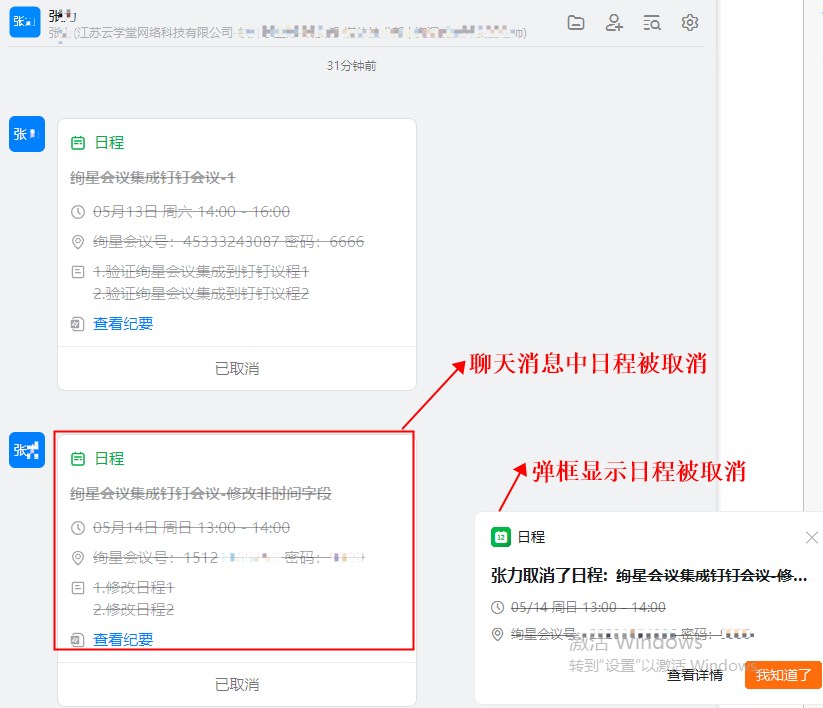Click title 绚星会议集成钉钉会议-1

coord(153,177)
